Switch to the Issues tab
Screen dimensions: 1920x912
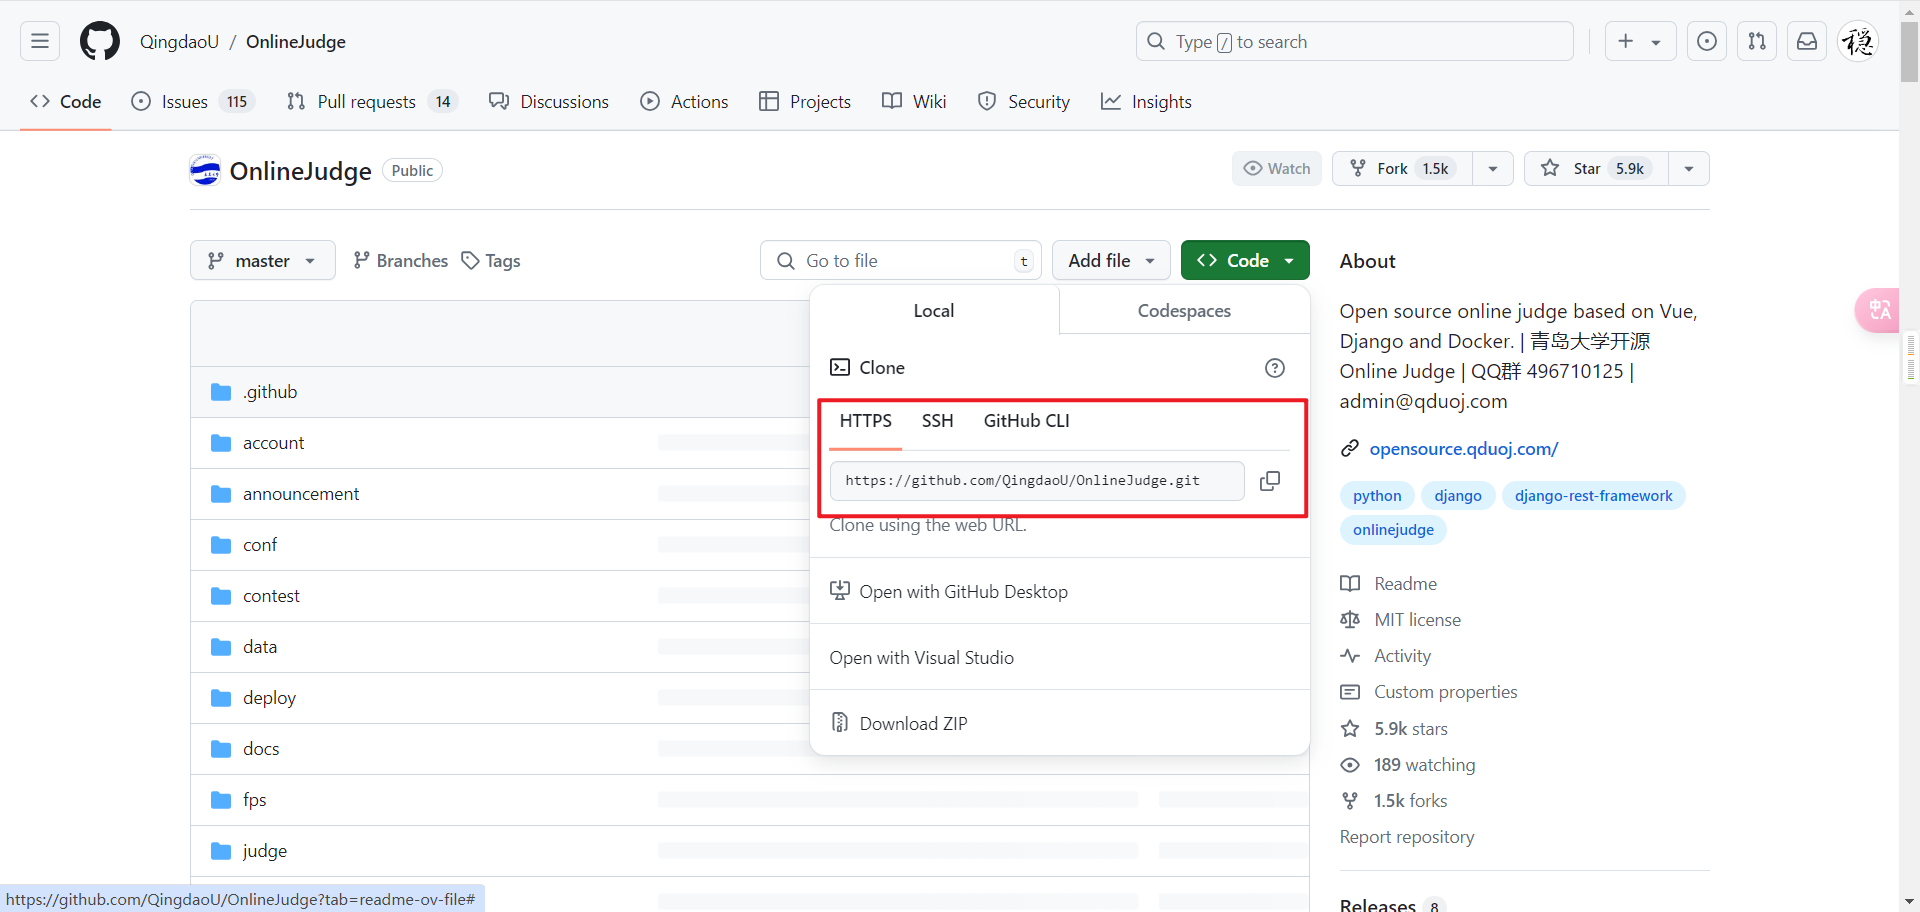(194, 101)
